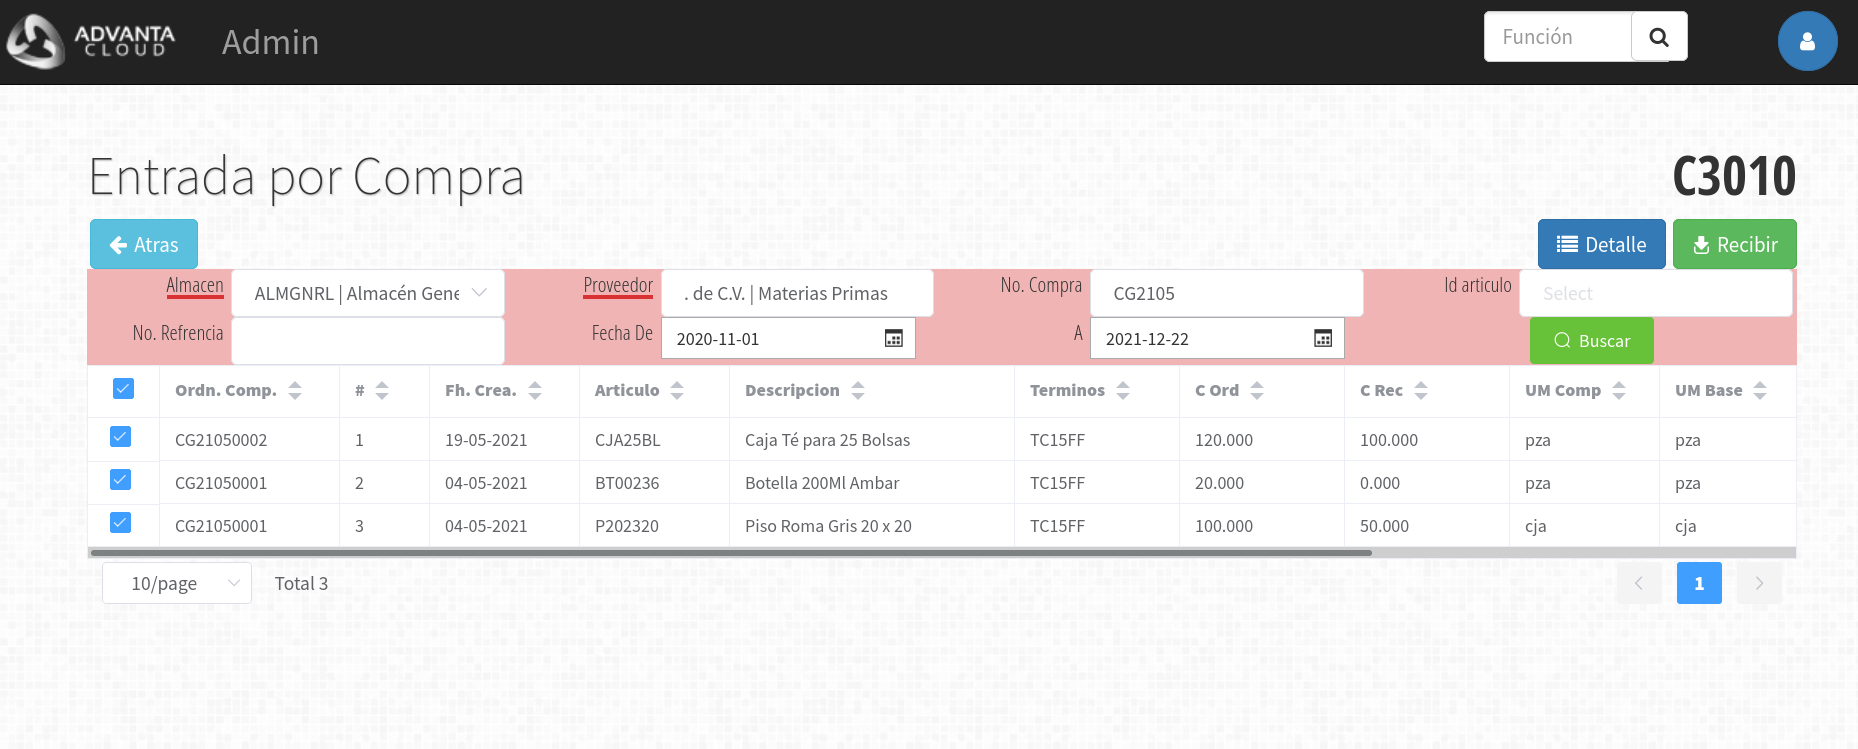Screen dimensions: 1858x749
Task: Run search with Buscar button
Action: pyautogui.click(x=1592, y=341)
